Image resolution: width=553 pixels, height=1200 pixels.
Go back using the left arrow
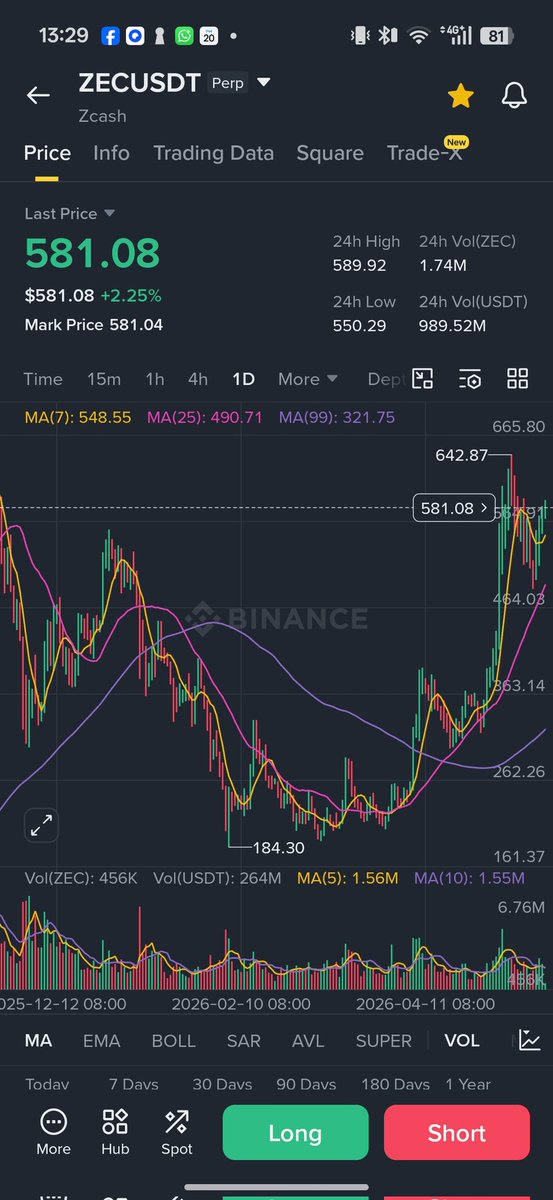[x=38, y=95]
